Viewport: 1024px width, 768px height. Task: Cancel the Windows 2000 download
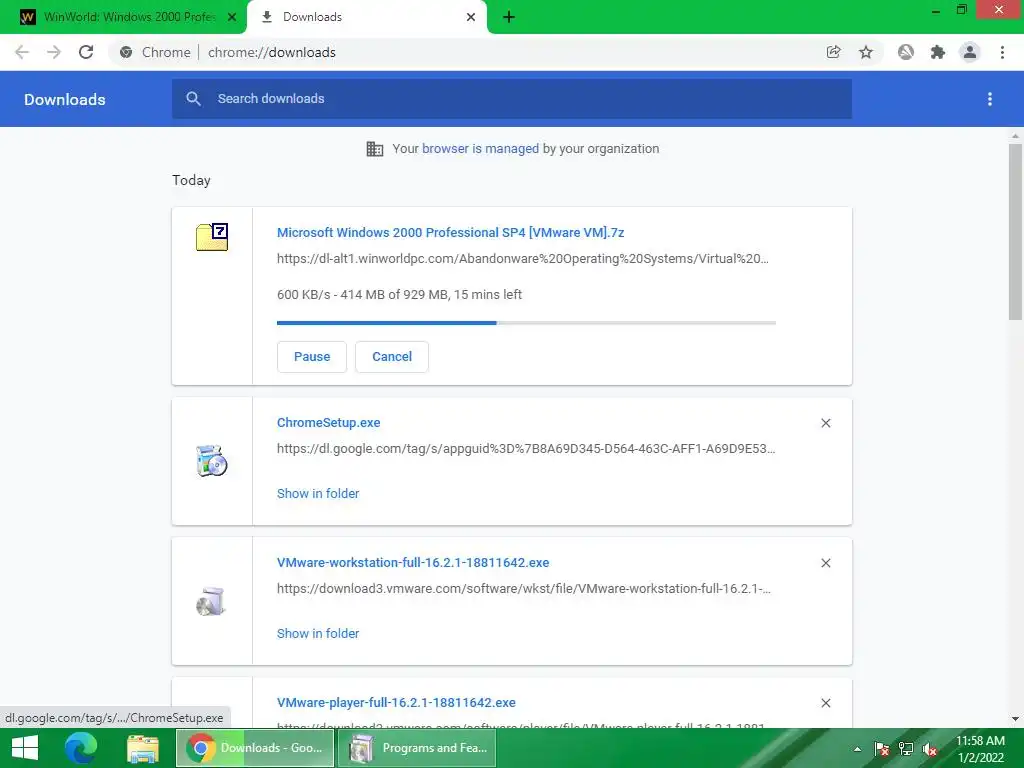(x=392, y=357)
